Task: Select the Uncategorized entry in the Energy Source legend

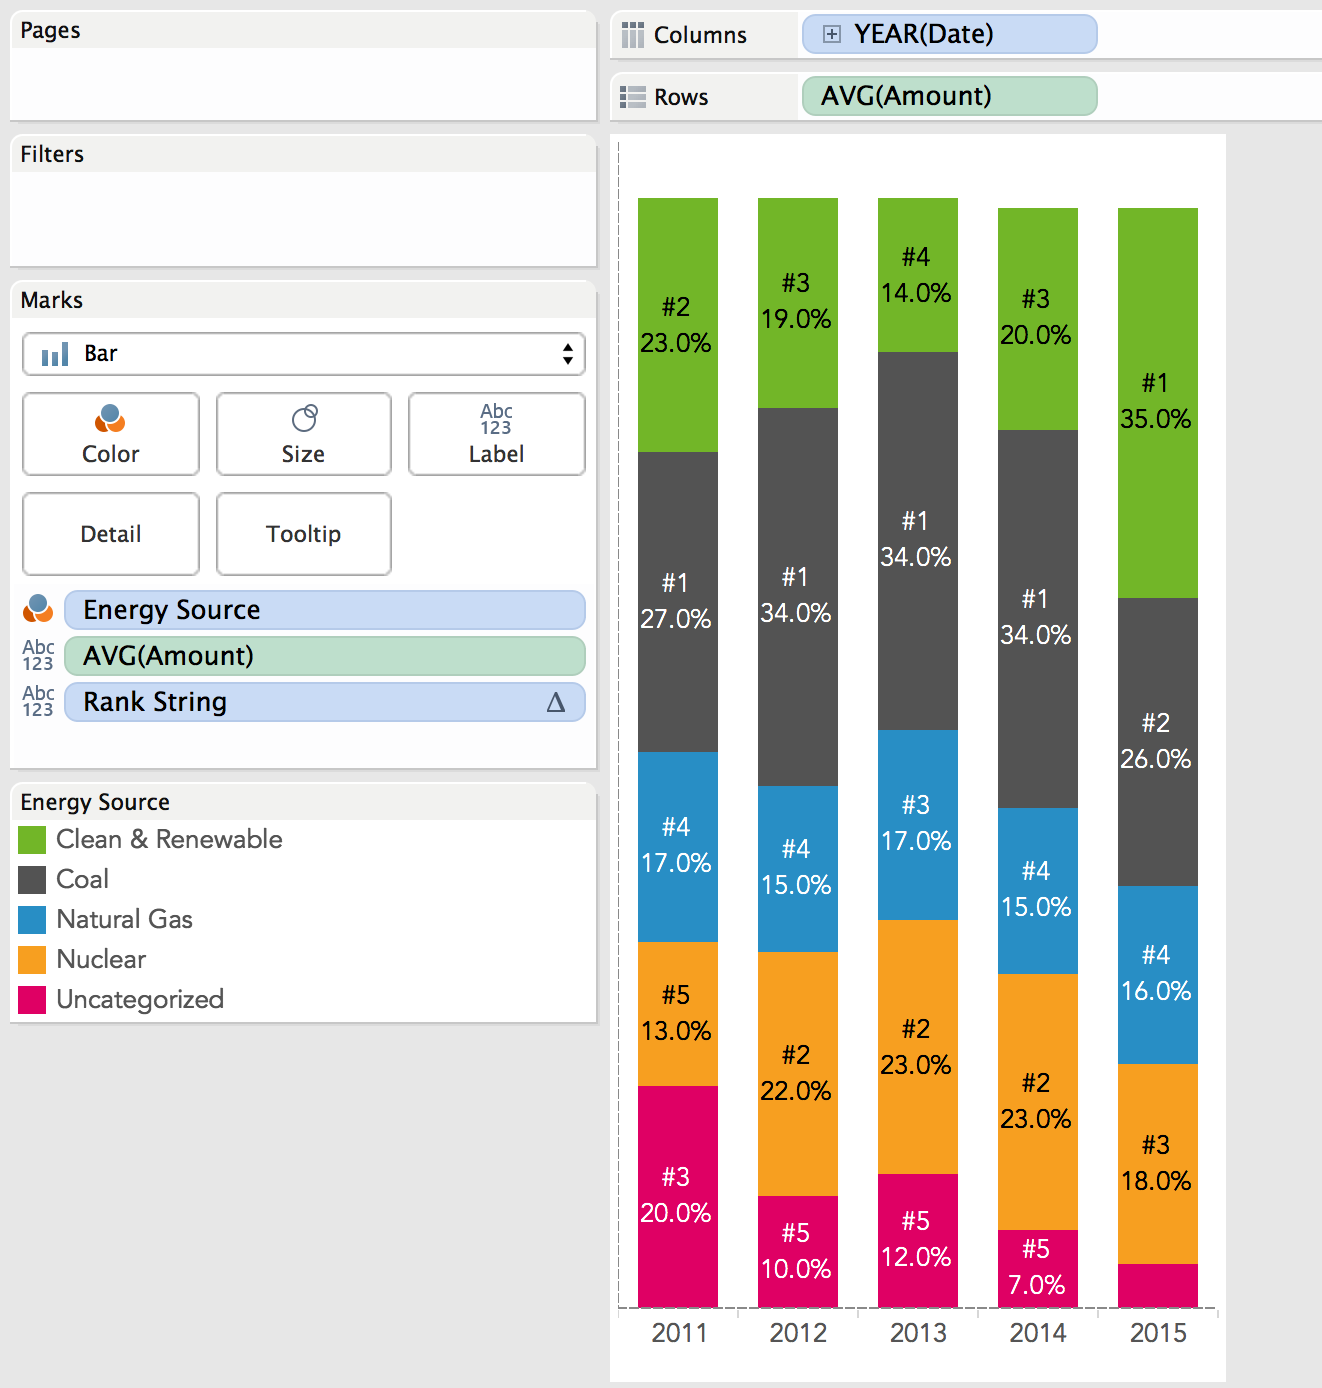Action: click(x=140, y=999)
